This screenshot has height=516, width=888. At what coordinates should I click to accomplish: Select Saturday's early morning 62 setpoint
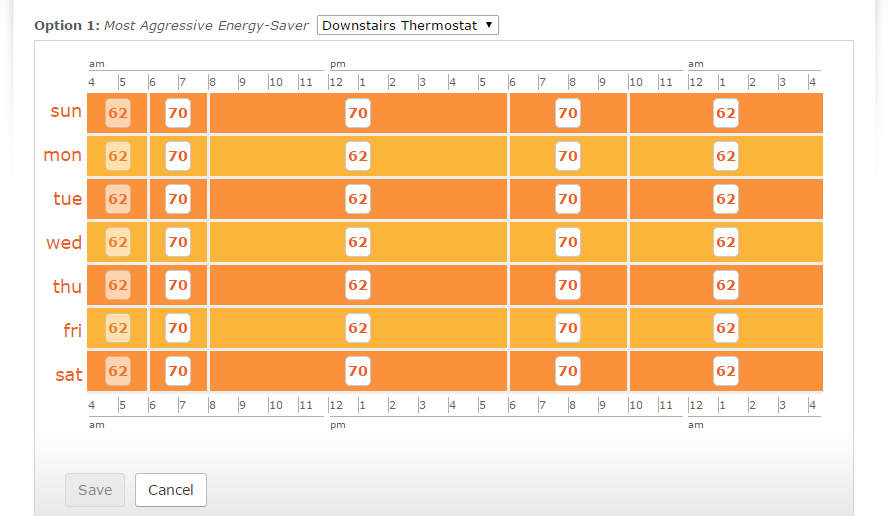pyautogui.click(x=118, y=371)
